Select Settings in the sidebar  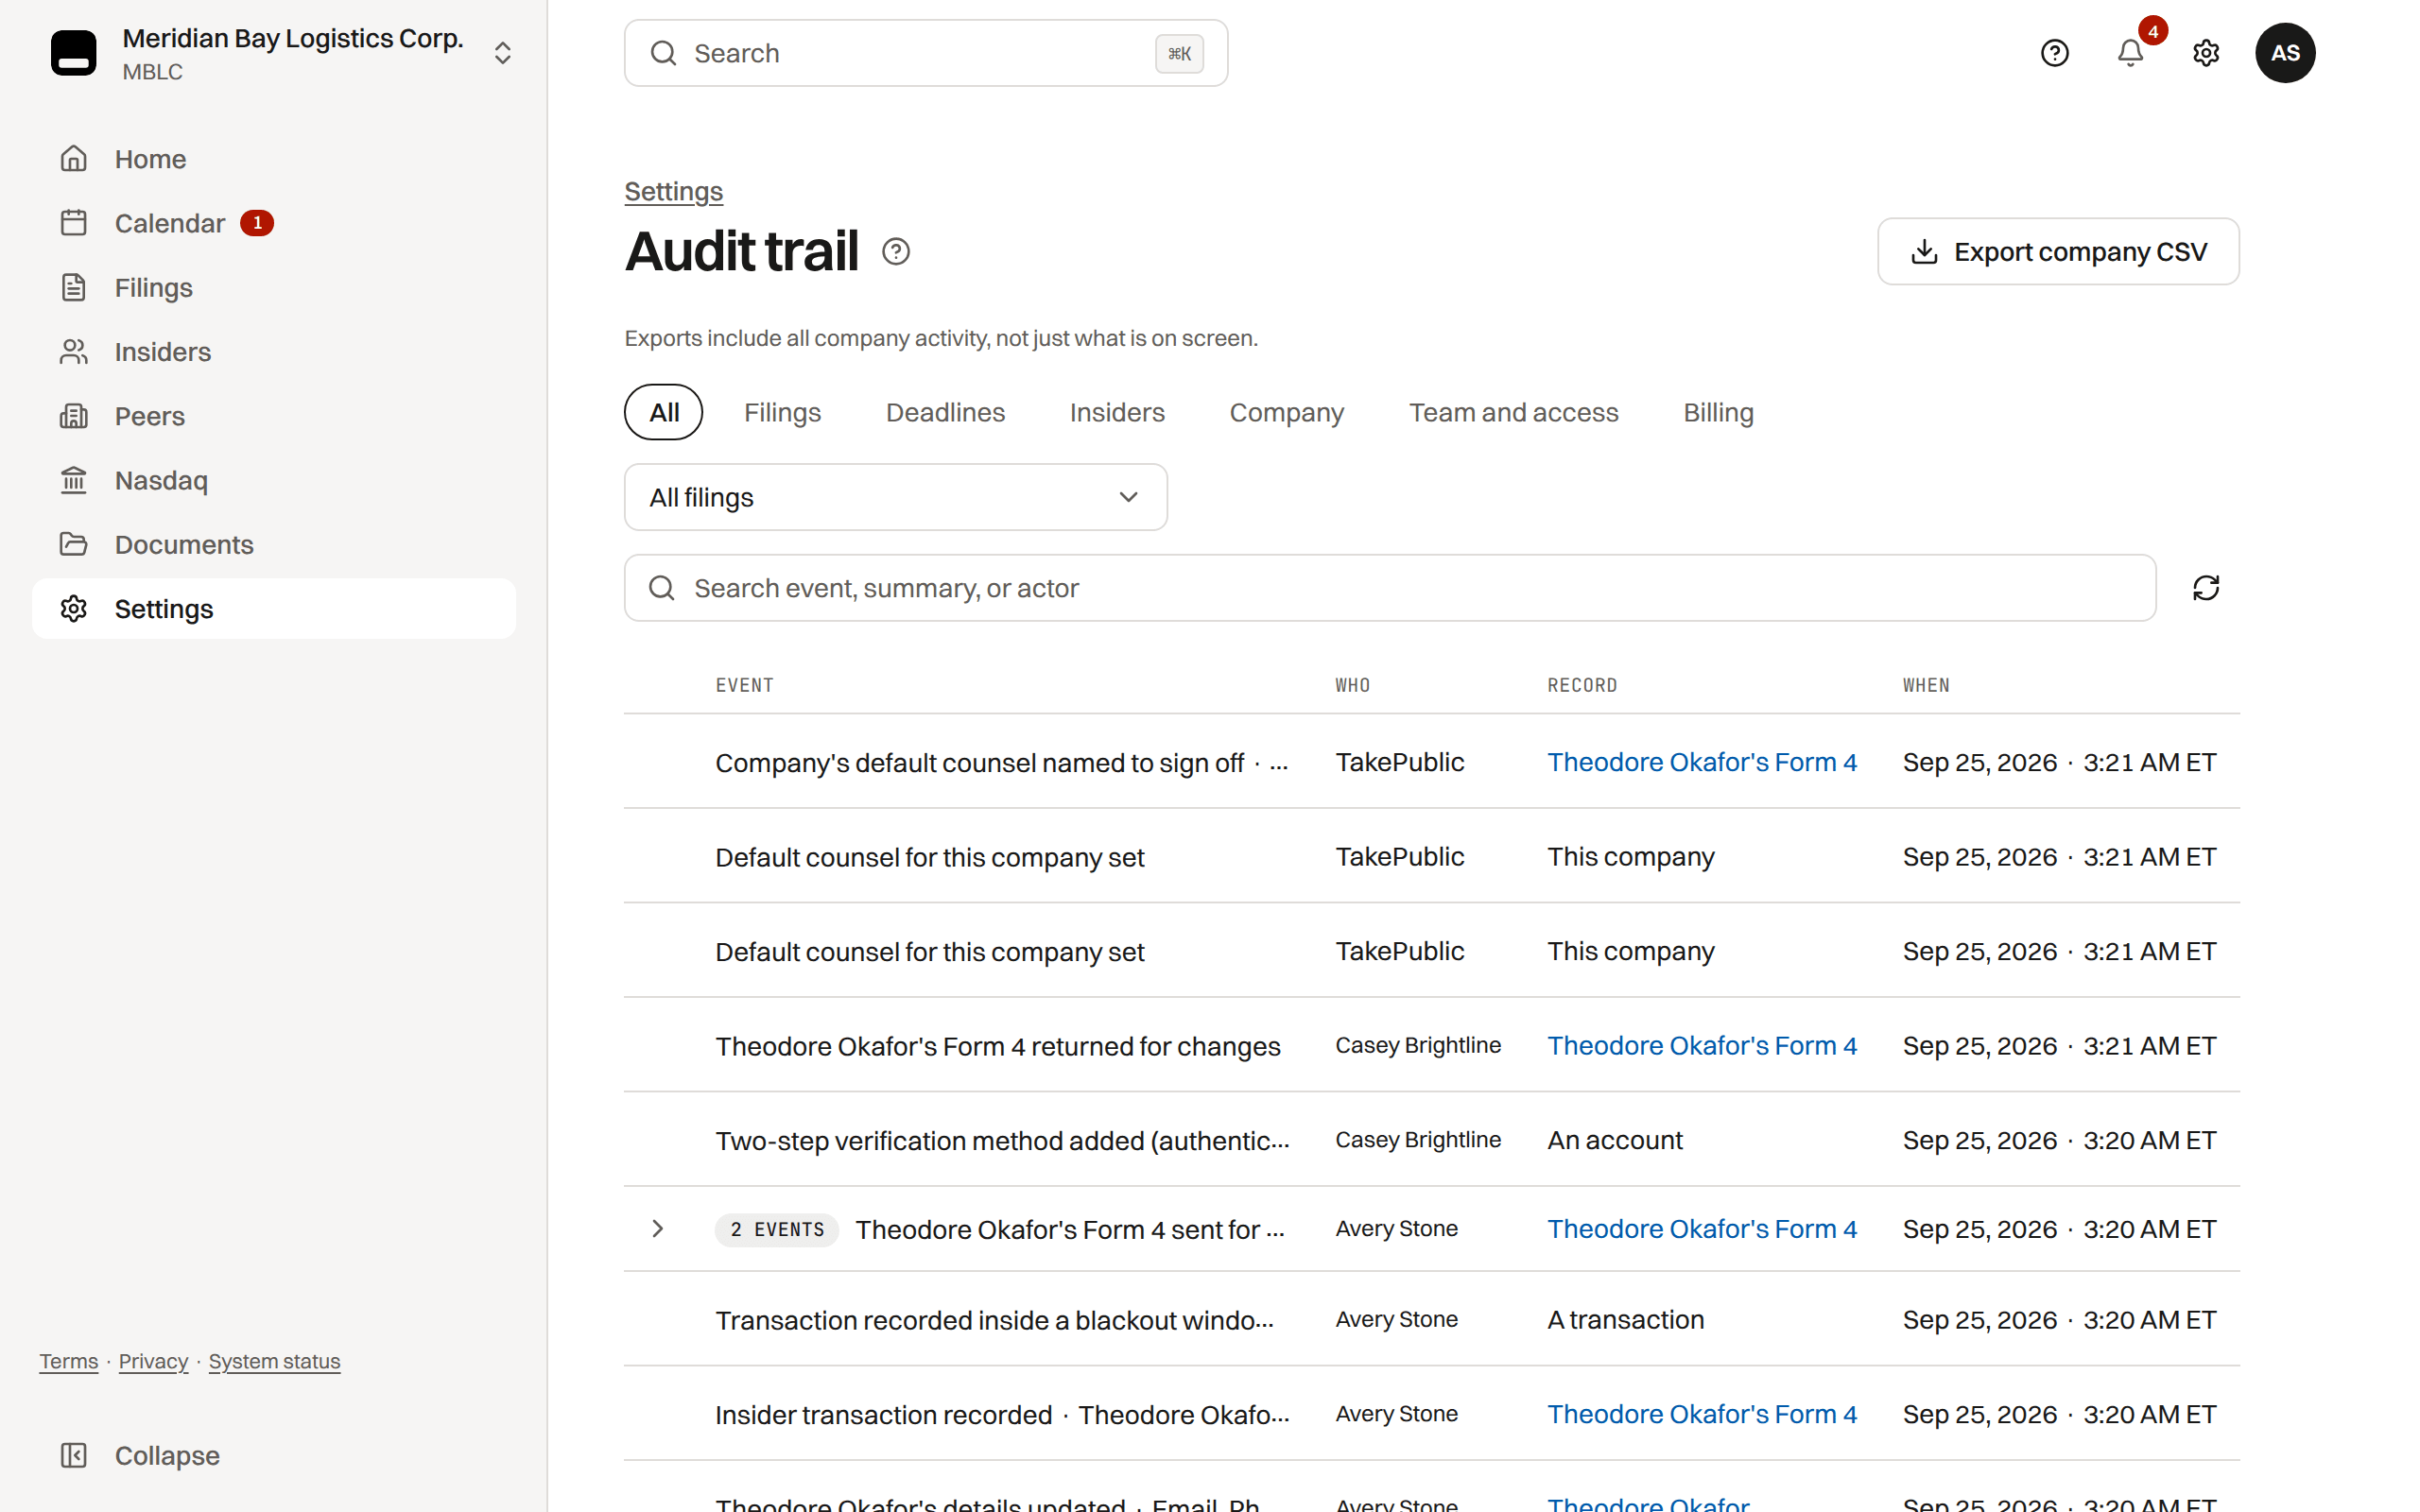[273, 609]
